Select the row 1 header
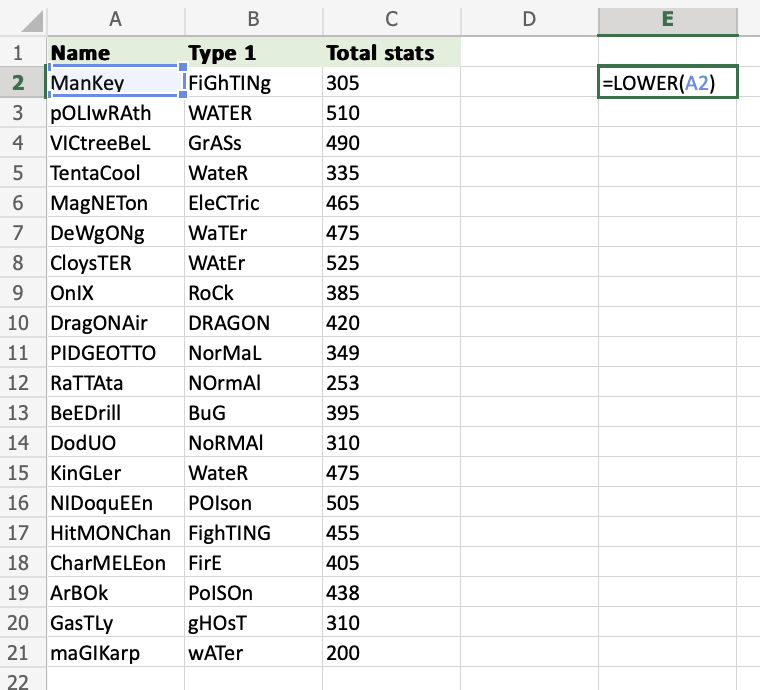This screenshot has width=760, height=690. coord(22,53)
